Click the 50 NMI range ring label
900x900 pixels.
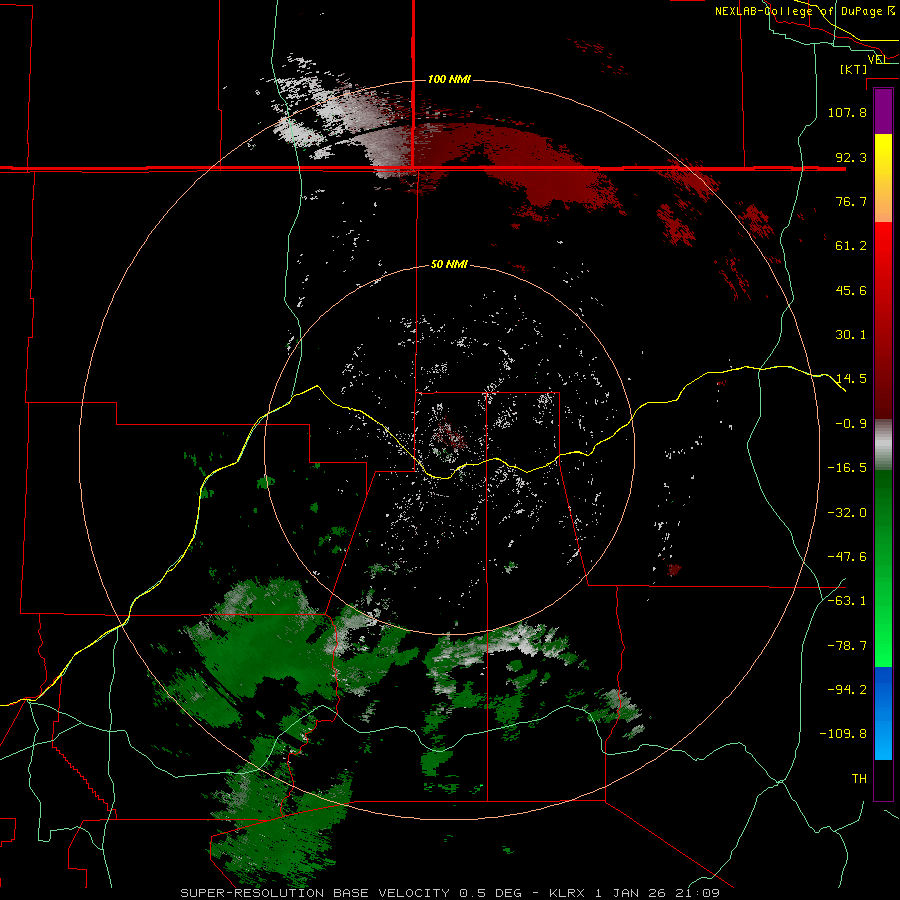(x=449, y=264)
